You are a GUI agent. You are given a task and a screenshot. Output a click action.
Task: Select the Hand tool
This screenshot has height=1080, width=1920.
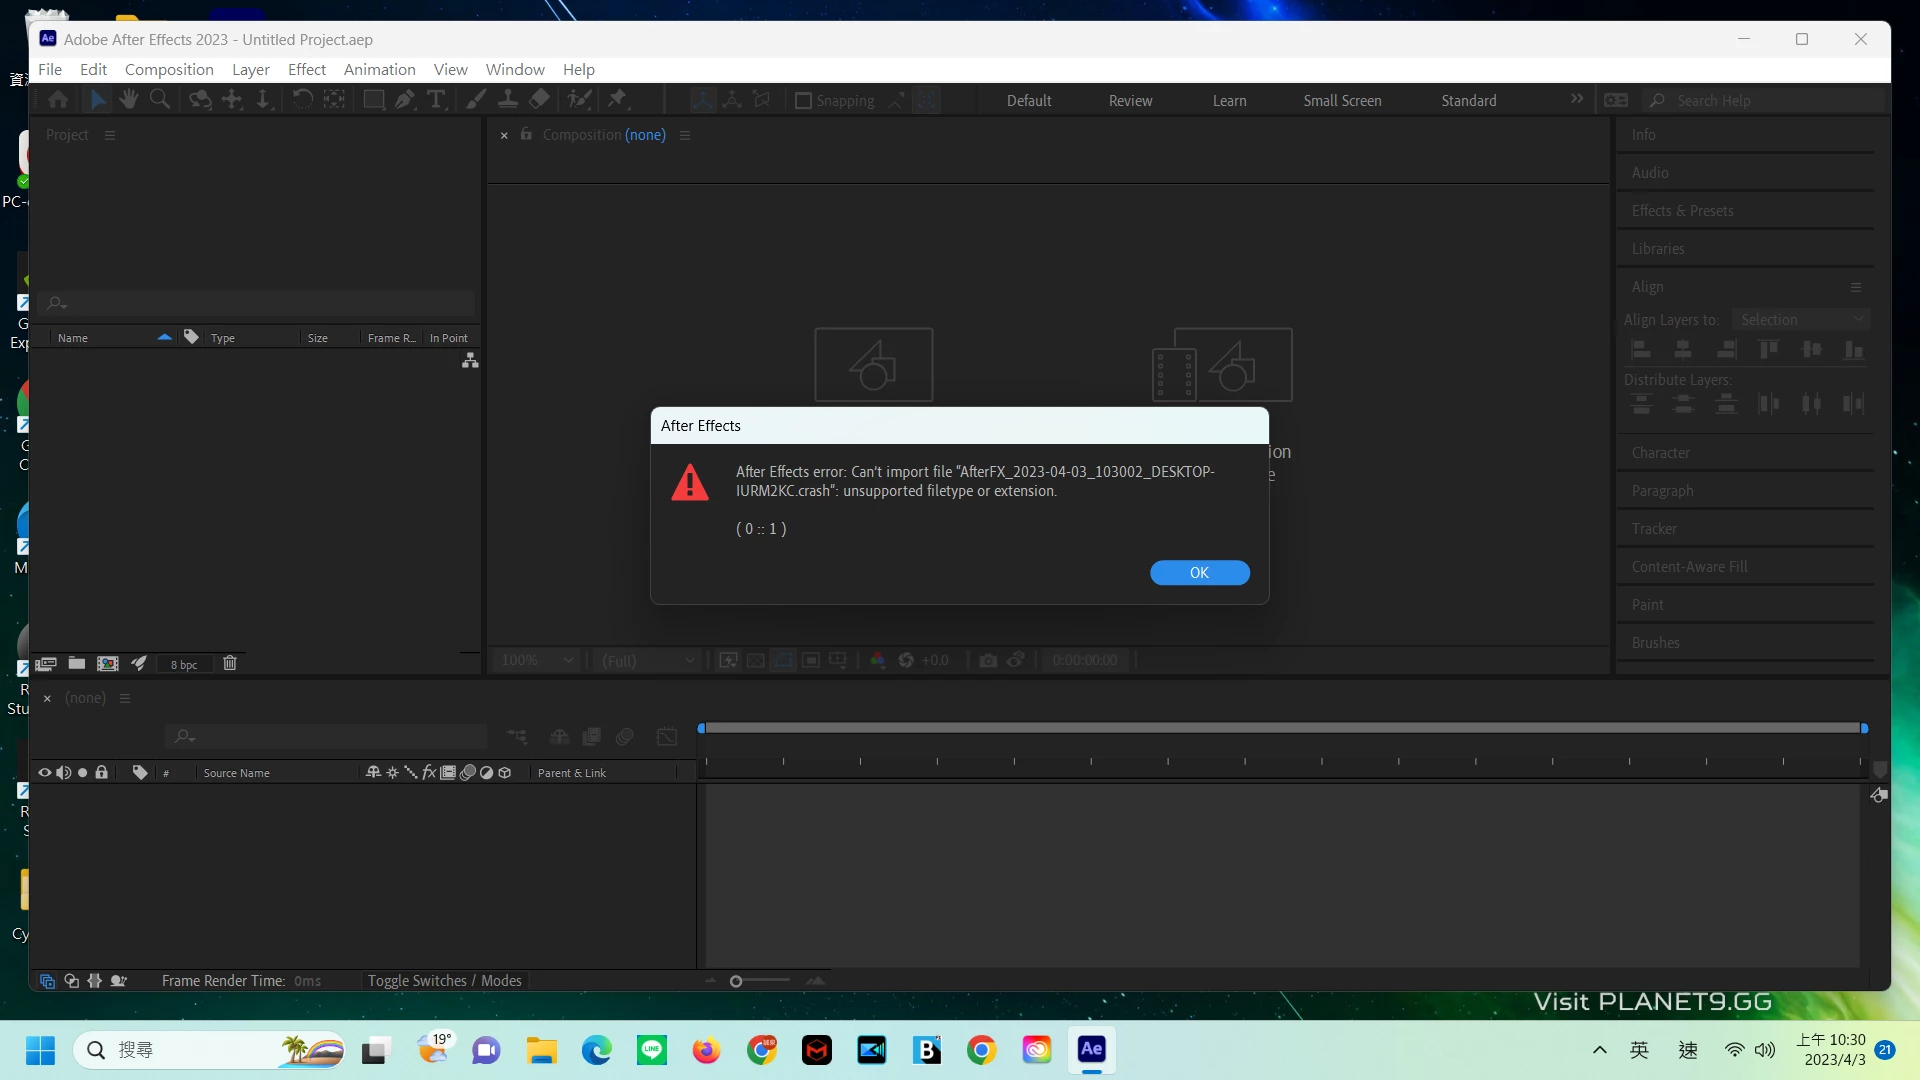128,99
